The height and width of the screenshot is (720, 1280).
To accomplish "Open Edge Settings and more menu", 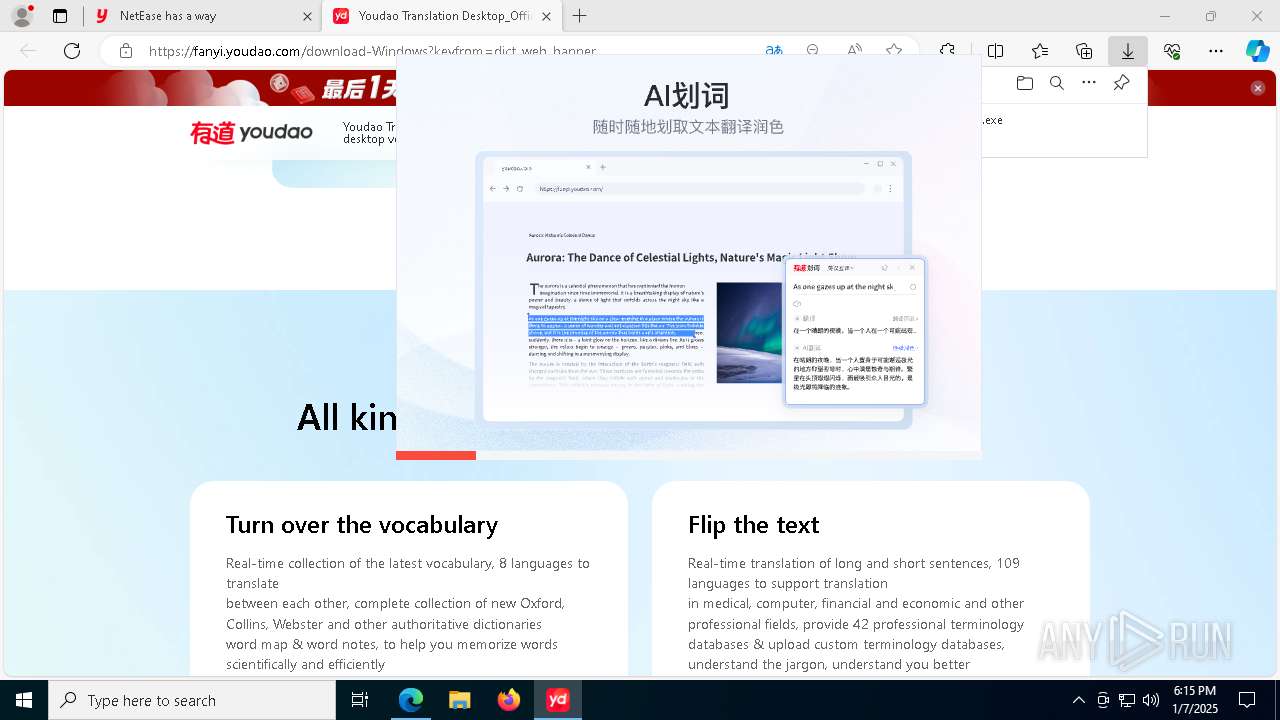I will point(1216,51).
